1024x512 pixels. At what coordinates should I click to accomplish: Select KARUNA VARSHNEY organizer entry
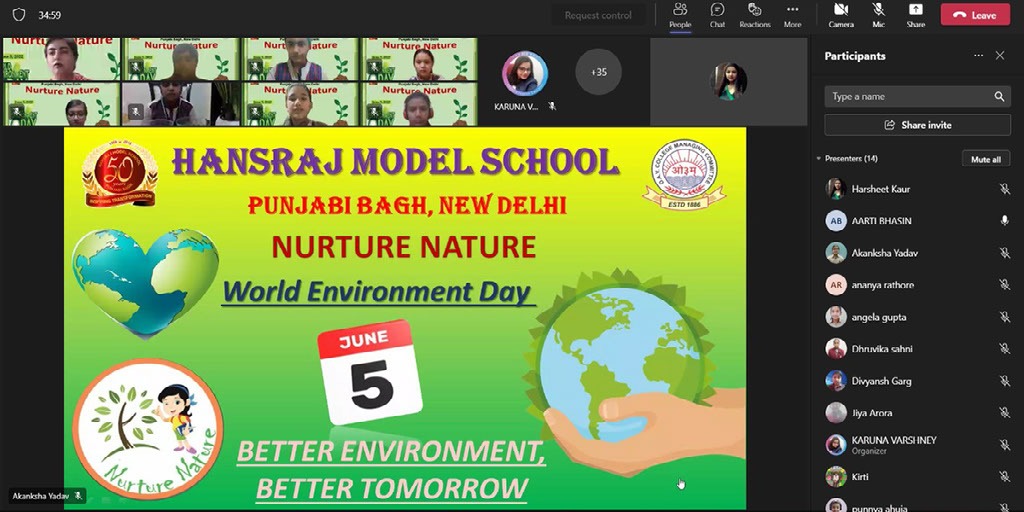[893, 444]
